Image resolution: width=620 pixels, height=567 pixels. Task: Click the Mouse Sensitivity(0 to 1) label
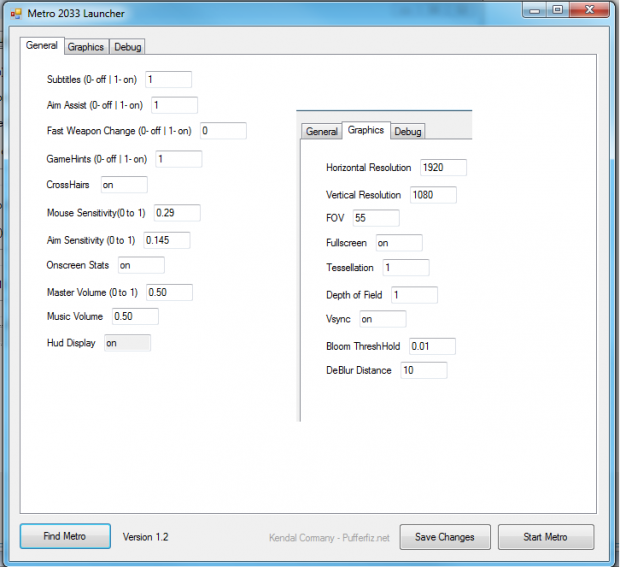click(x=96, y=213)
